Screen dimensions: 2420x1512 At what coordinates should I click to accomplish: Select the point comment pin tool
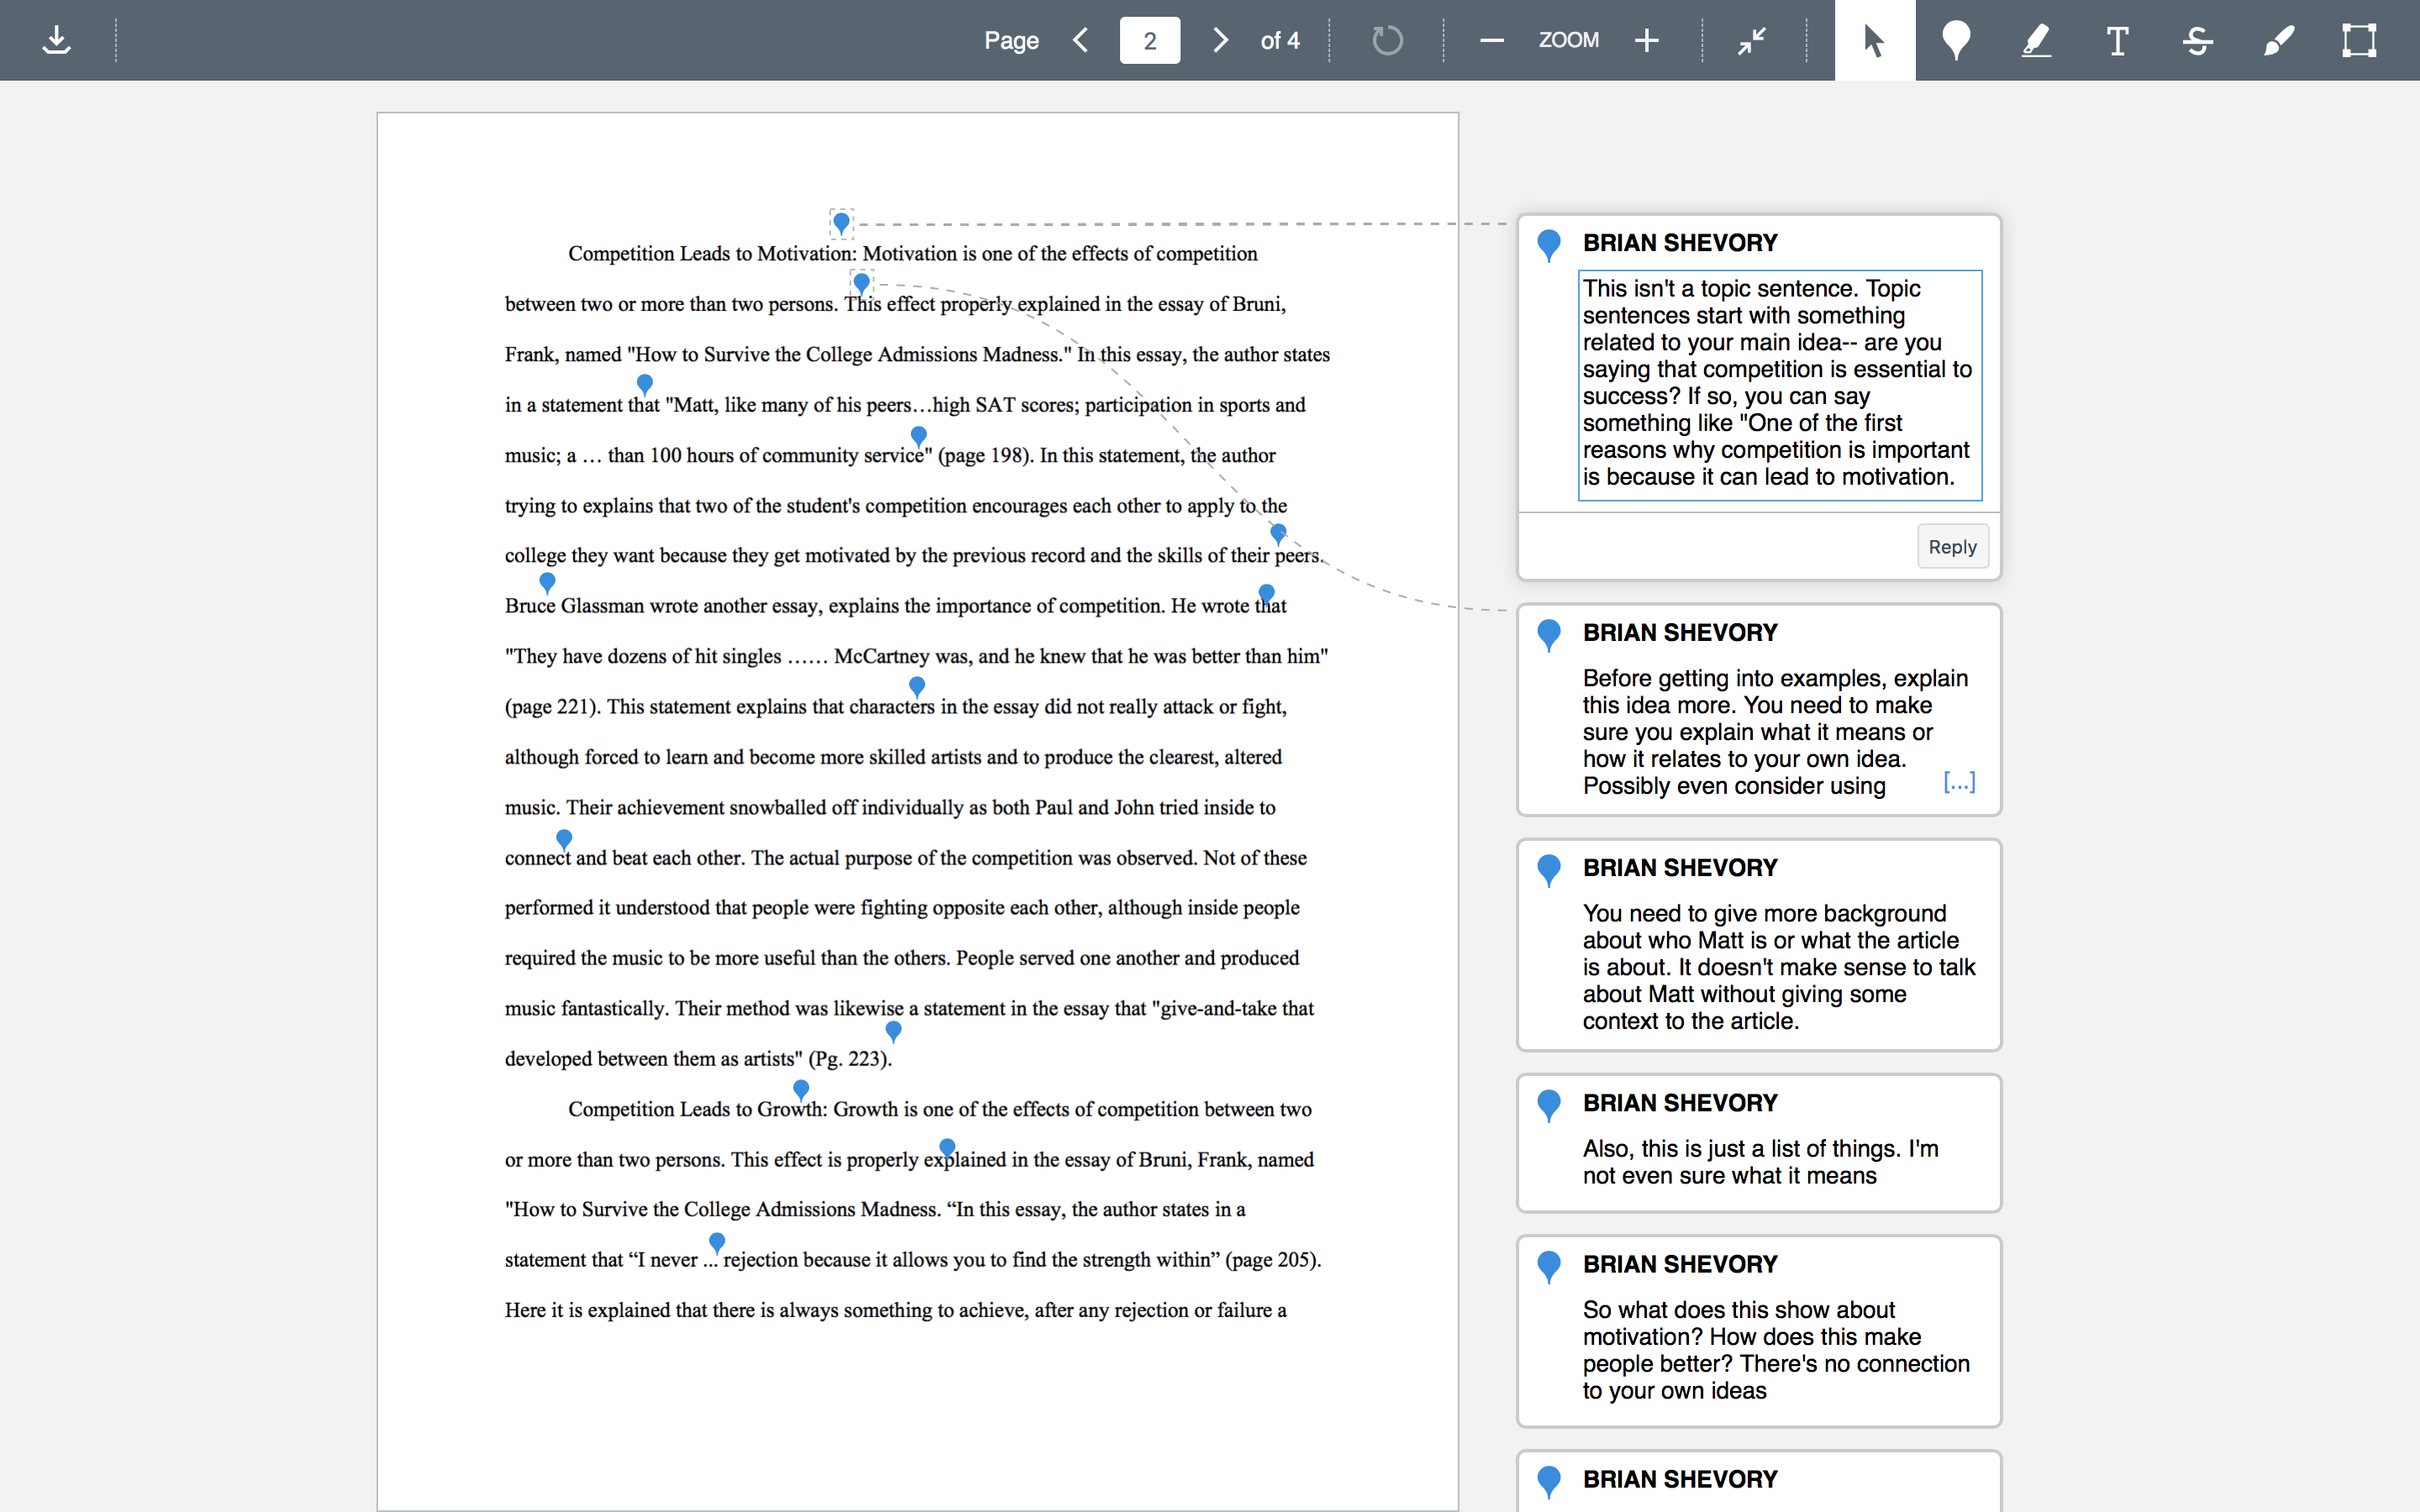point(1956,40)
